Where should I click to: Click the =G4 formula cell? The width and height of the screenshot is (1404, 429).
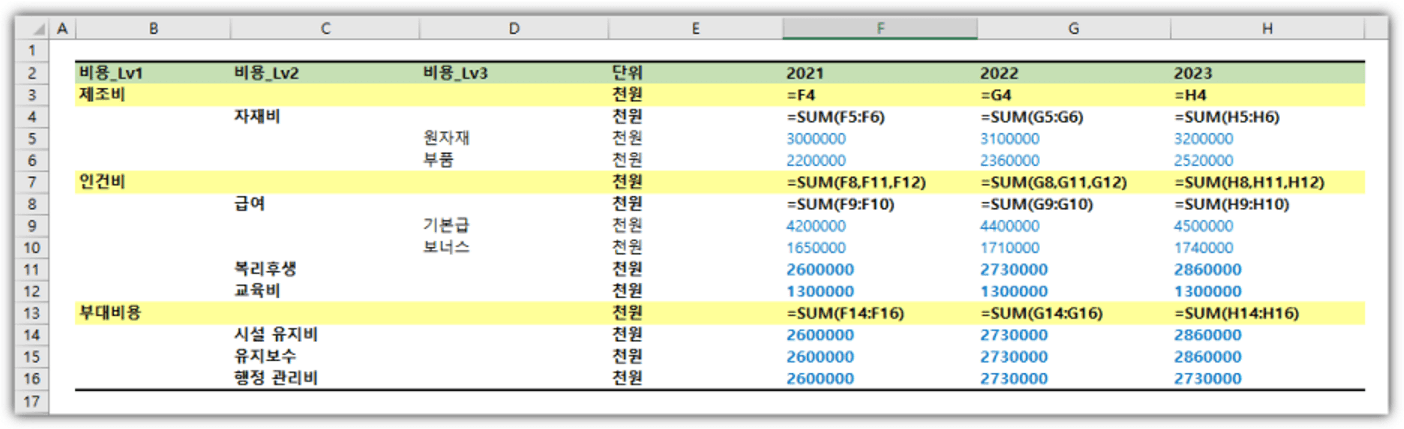[1074, 95]
